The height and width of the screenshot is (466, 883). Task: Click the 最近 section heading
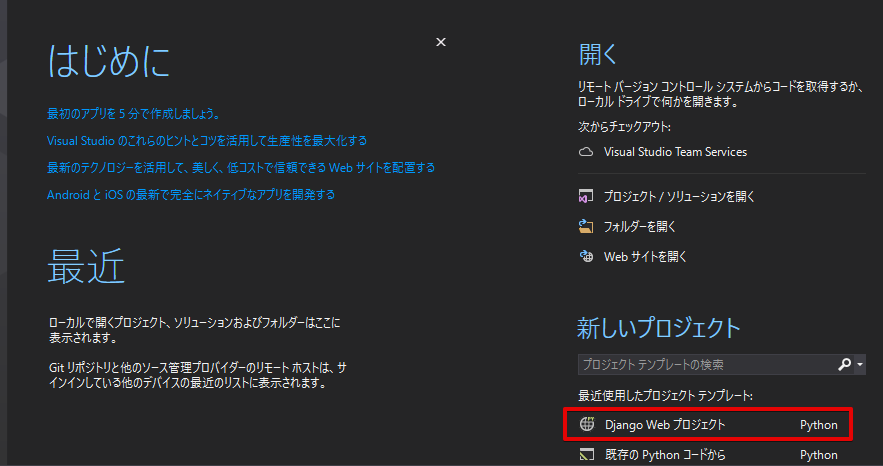(x=86, y=266)
